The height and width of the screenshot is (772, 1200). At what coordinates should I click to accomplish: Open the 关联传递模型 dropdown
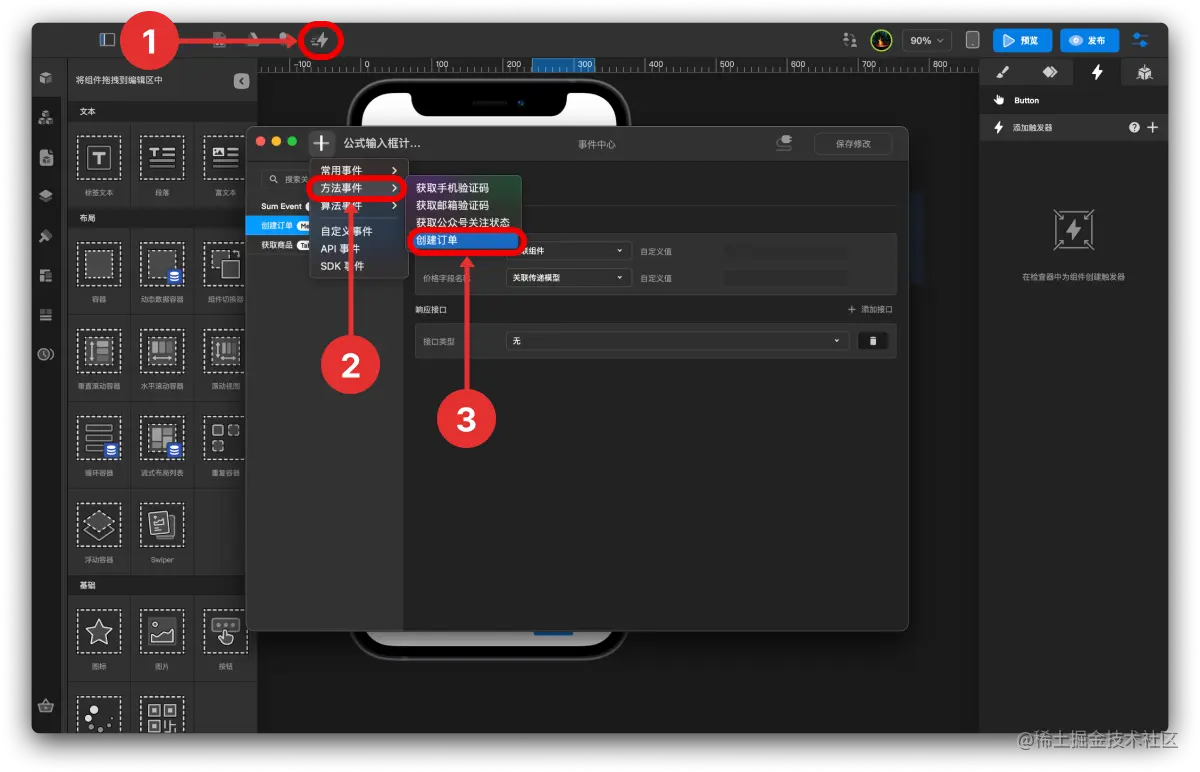click(x=568, y=277)
